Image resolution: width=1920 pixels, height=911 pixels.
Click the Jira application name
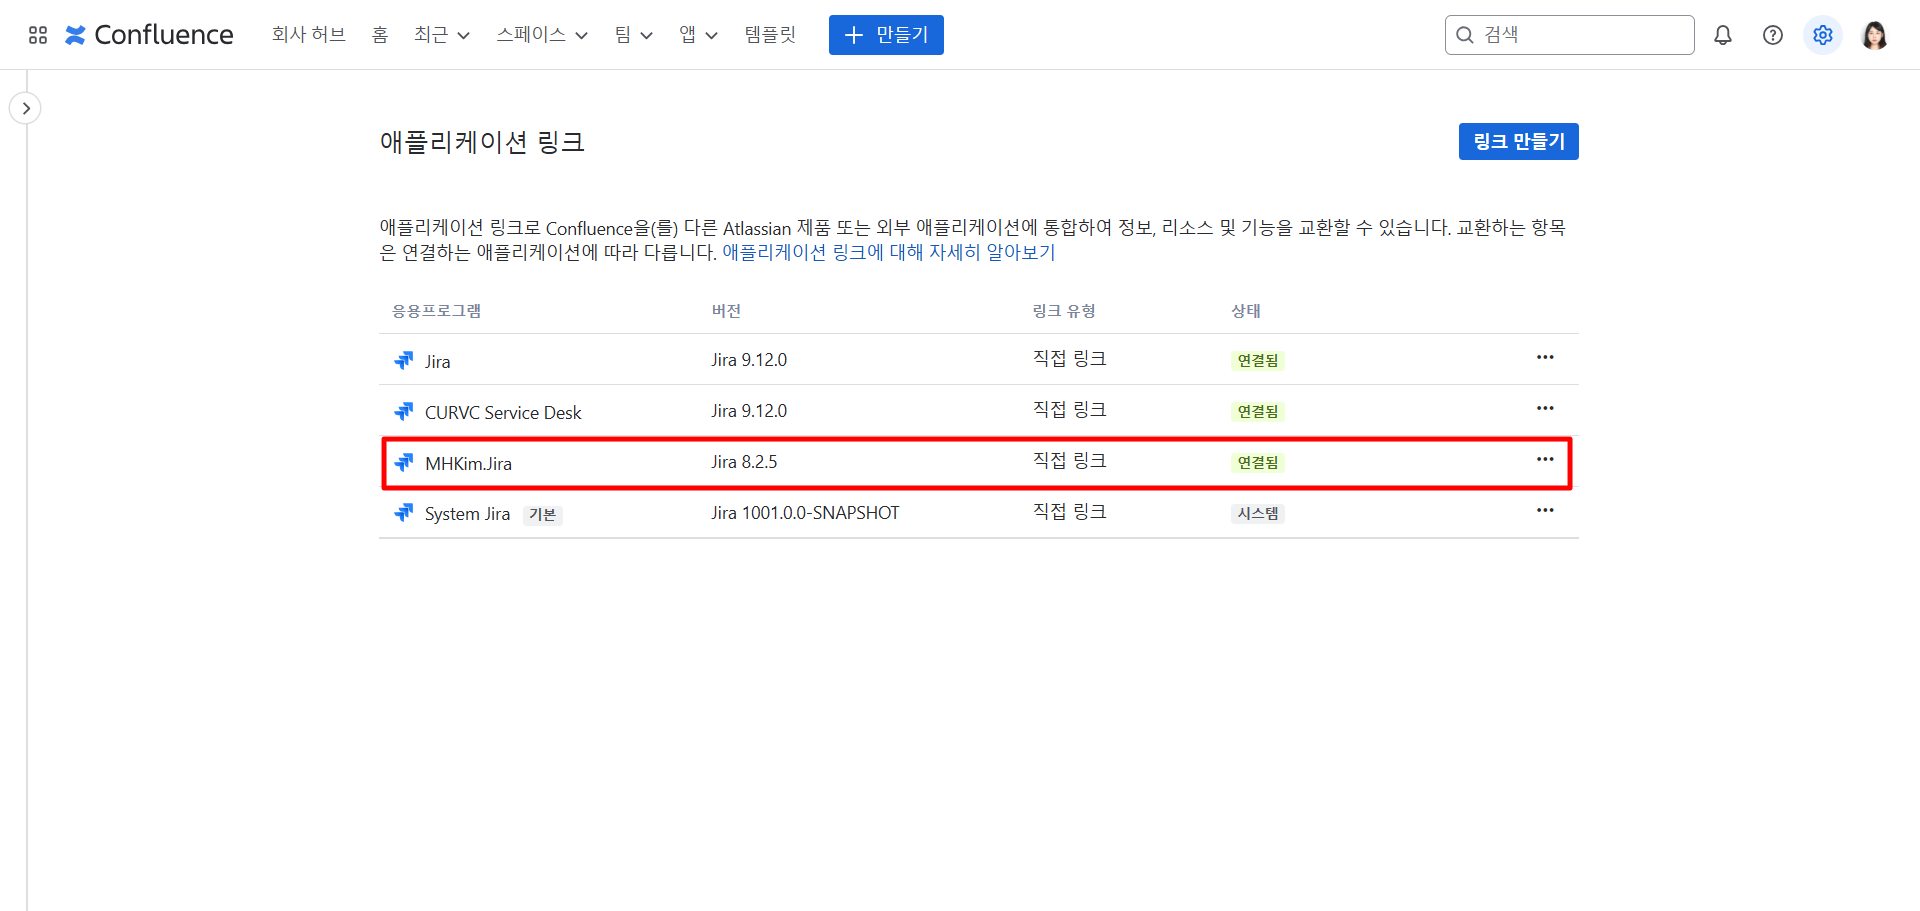tap(437, 361)
